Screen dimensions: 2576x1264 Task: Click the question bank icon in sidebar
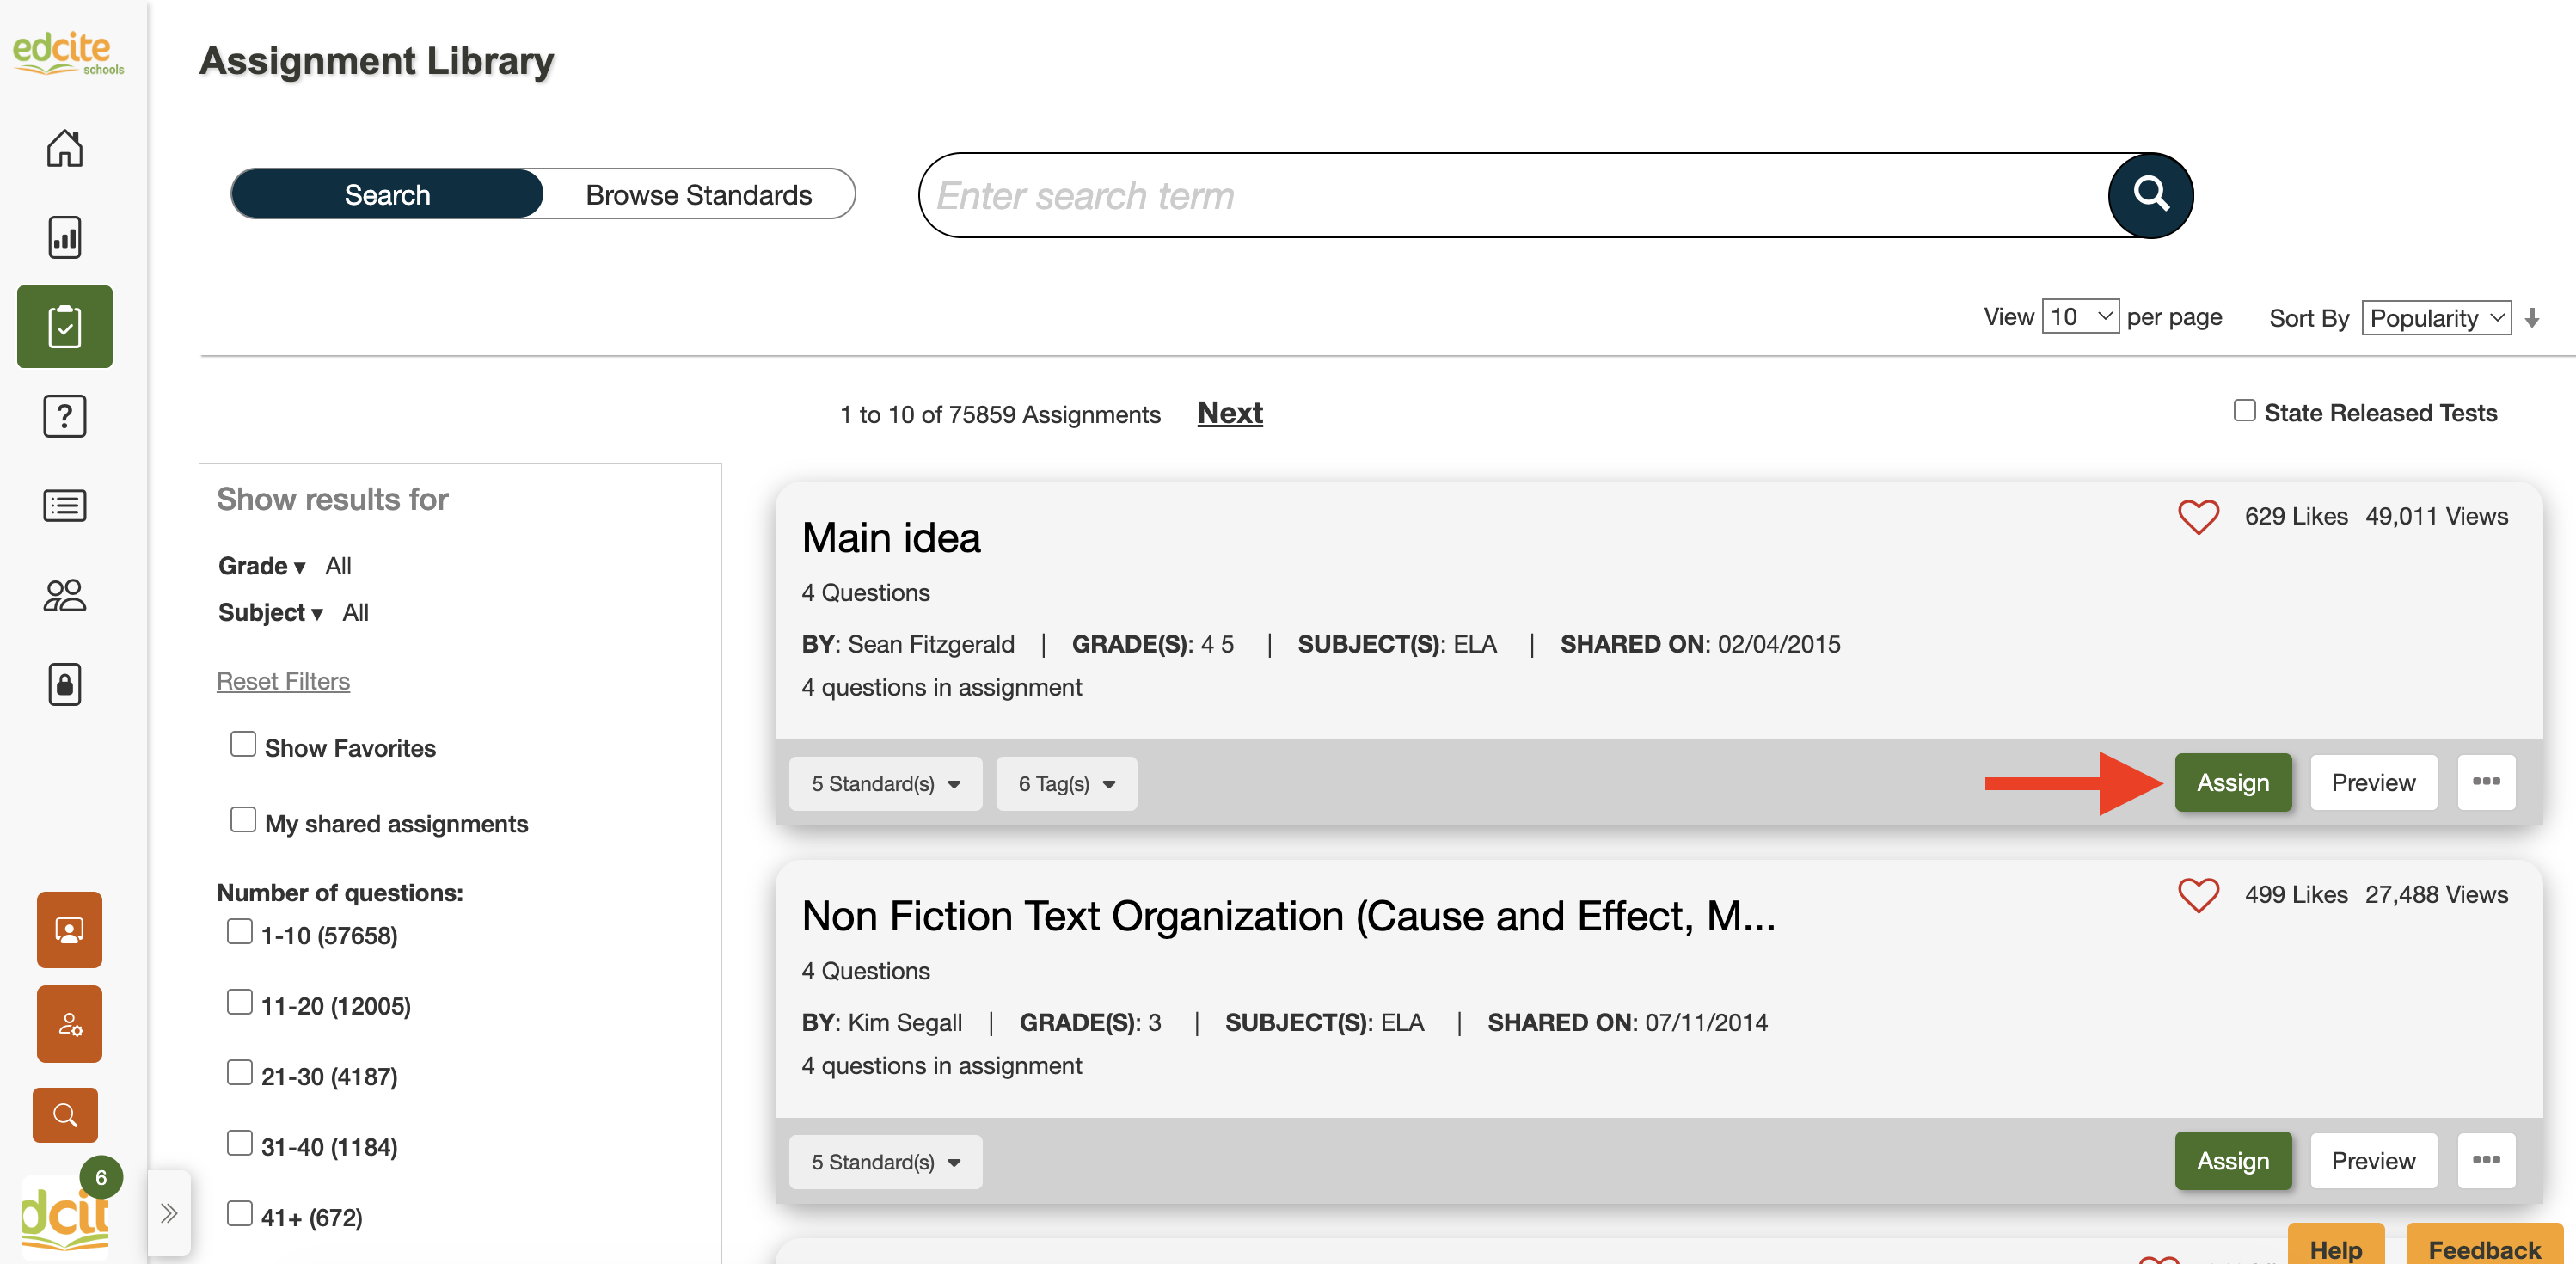[65, 416]
